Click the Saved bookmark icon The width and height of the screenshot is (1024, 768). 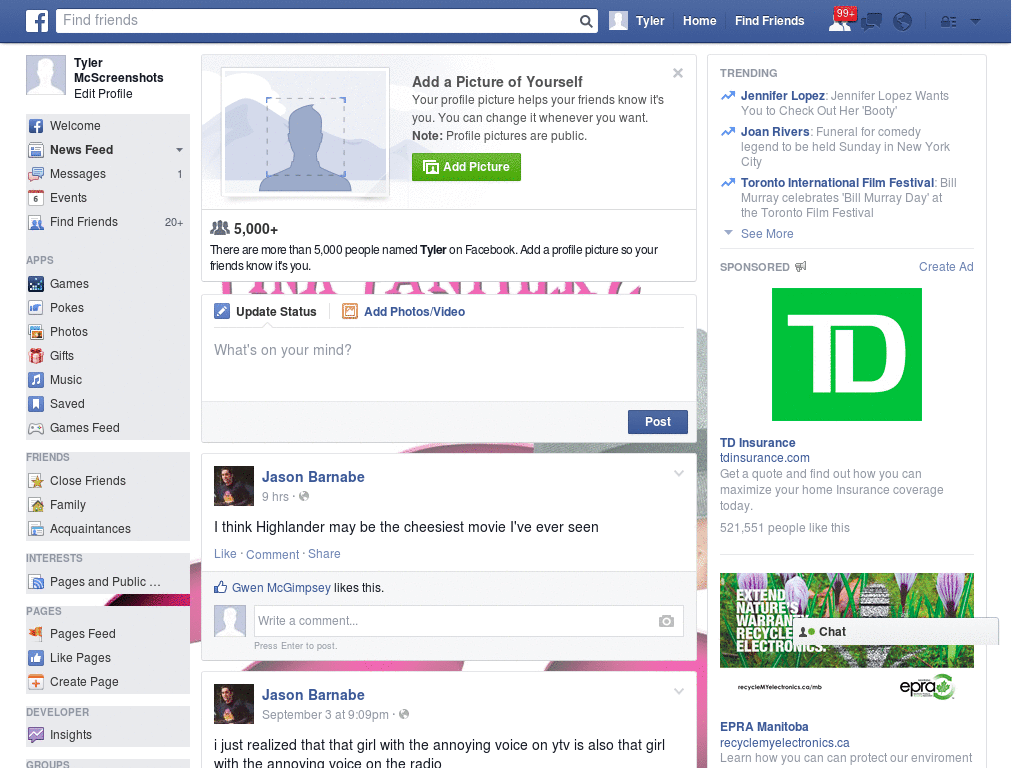[36, 404]
